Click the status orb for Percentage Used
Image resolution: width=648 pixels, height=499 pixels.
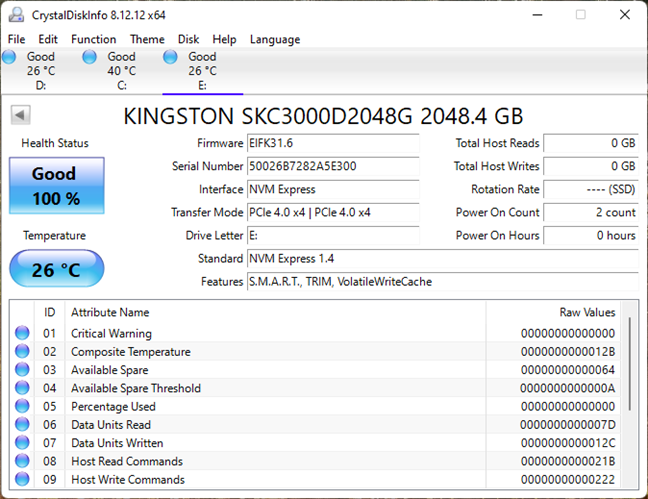click(x=22, y=406)
